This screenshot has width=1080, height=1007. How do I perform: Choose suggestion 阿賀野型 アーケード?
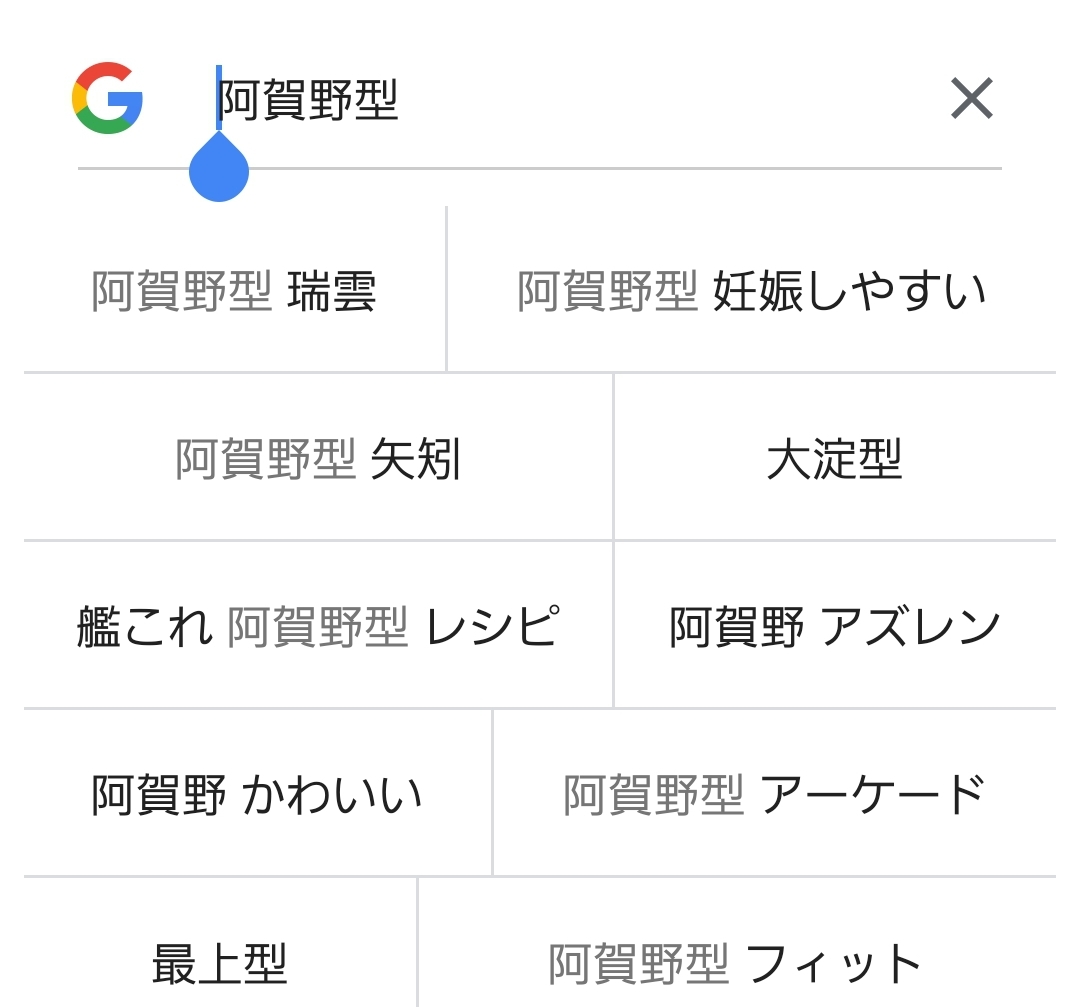774,795
